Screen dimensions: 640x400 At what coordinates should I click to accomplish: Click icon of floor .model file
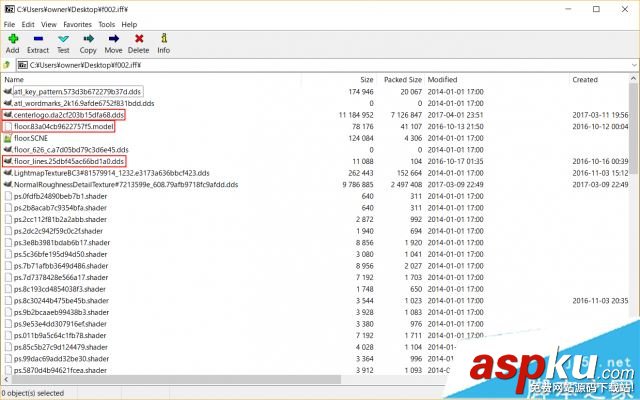pyautogui.click(x=8, y=127)
